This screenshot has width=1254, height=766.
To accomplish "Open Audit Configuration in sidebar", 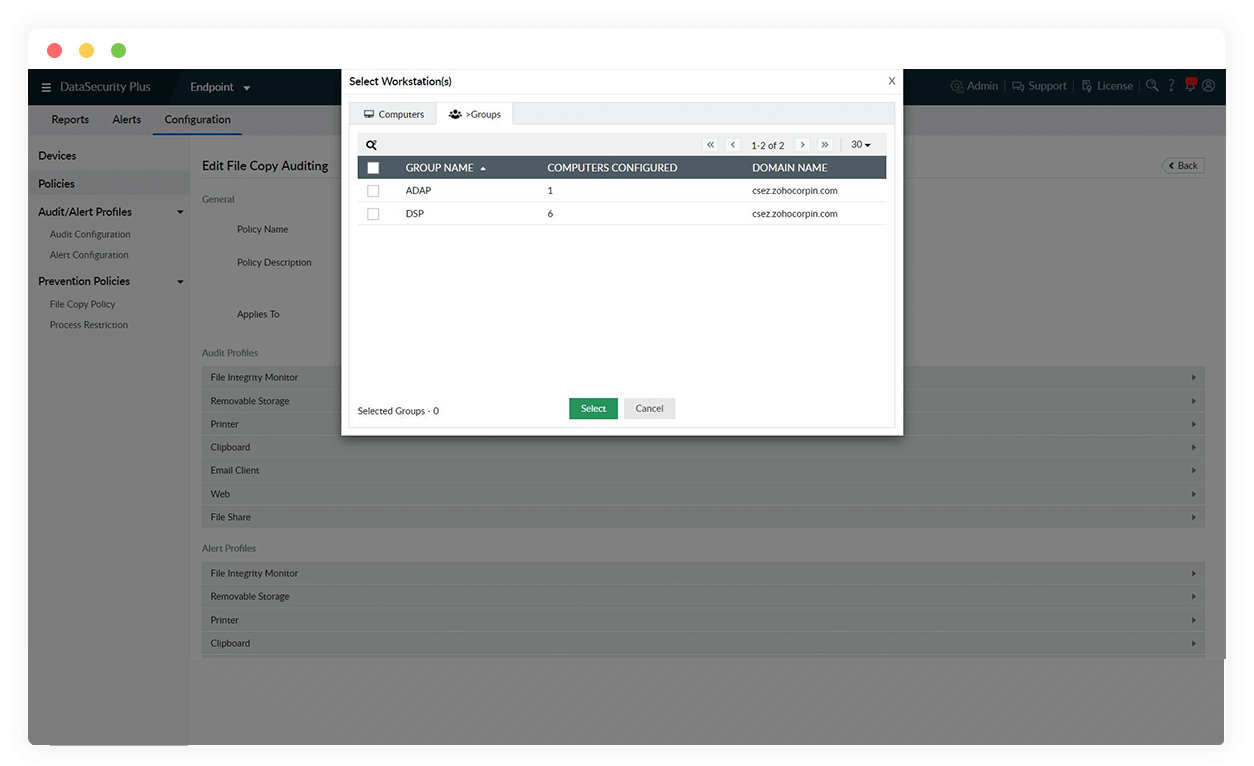I will pos(90,234).
